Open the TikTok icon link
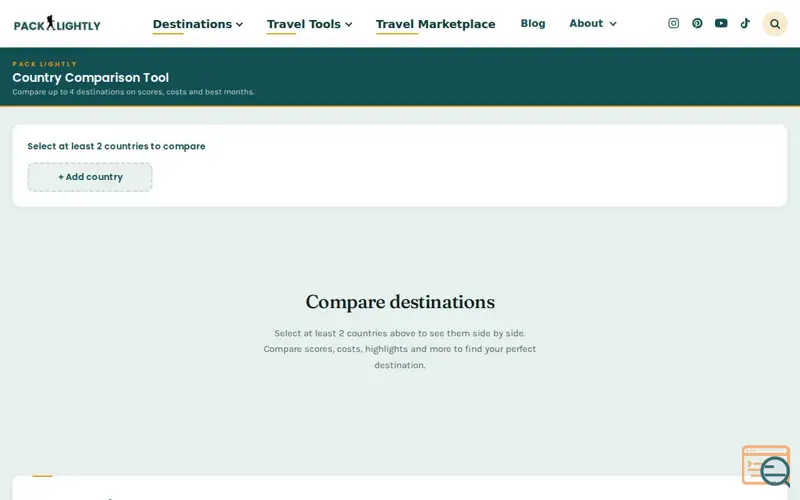Viewport: 800px width, 500px height. [745, 23]
